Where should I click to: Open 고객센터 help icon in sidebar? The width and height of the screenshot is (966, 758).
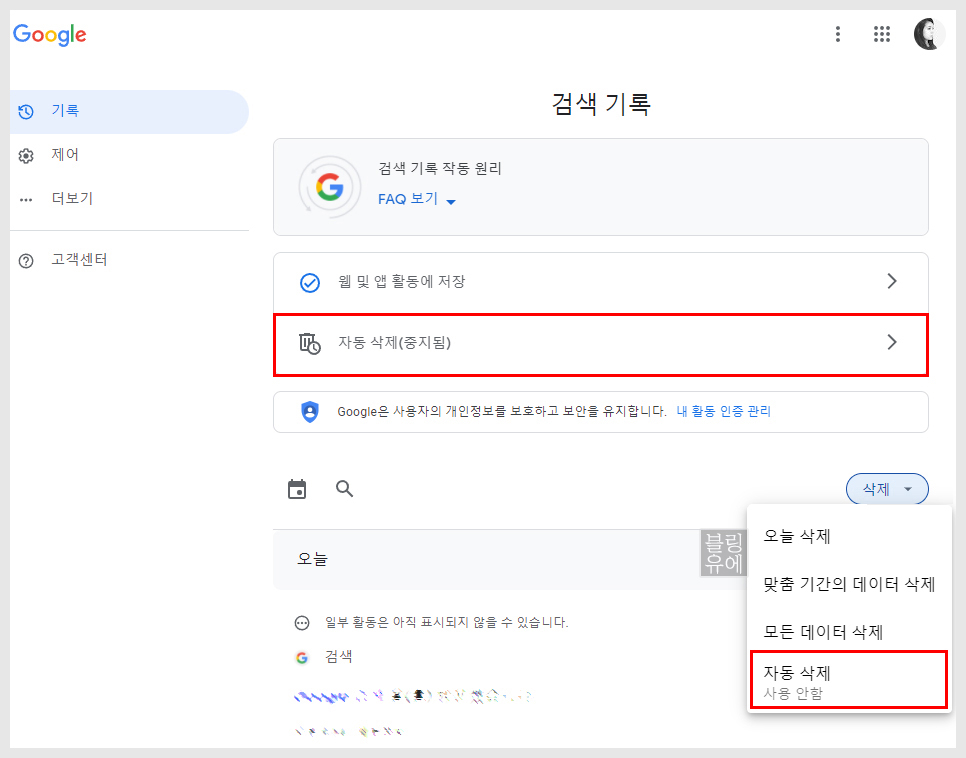pos(27,259)
